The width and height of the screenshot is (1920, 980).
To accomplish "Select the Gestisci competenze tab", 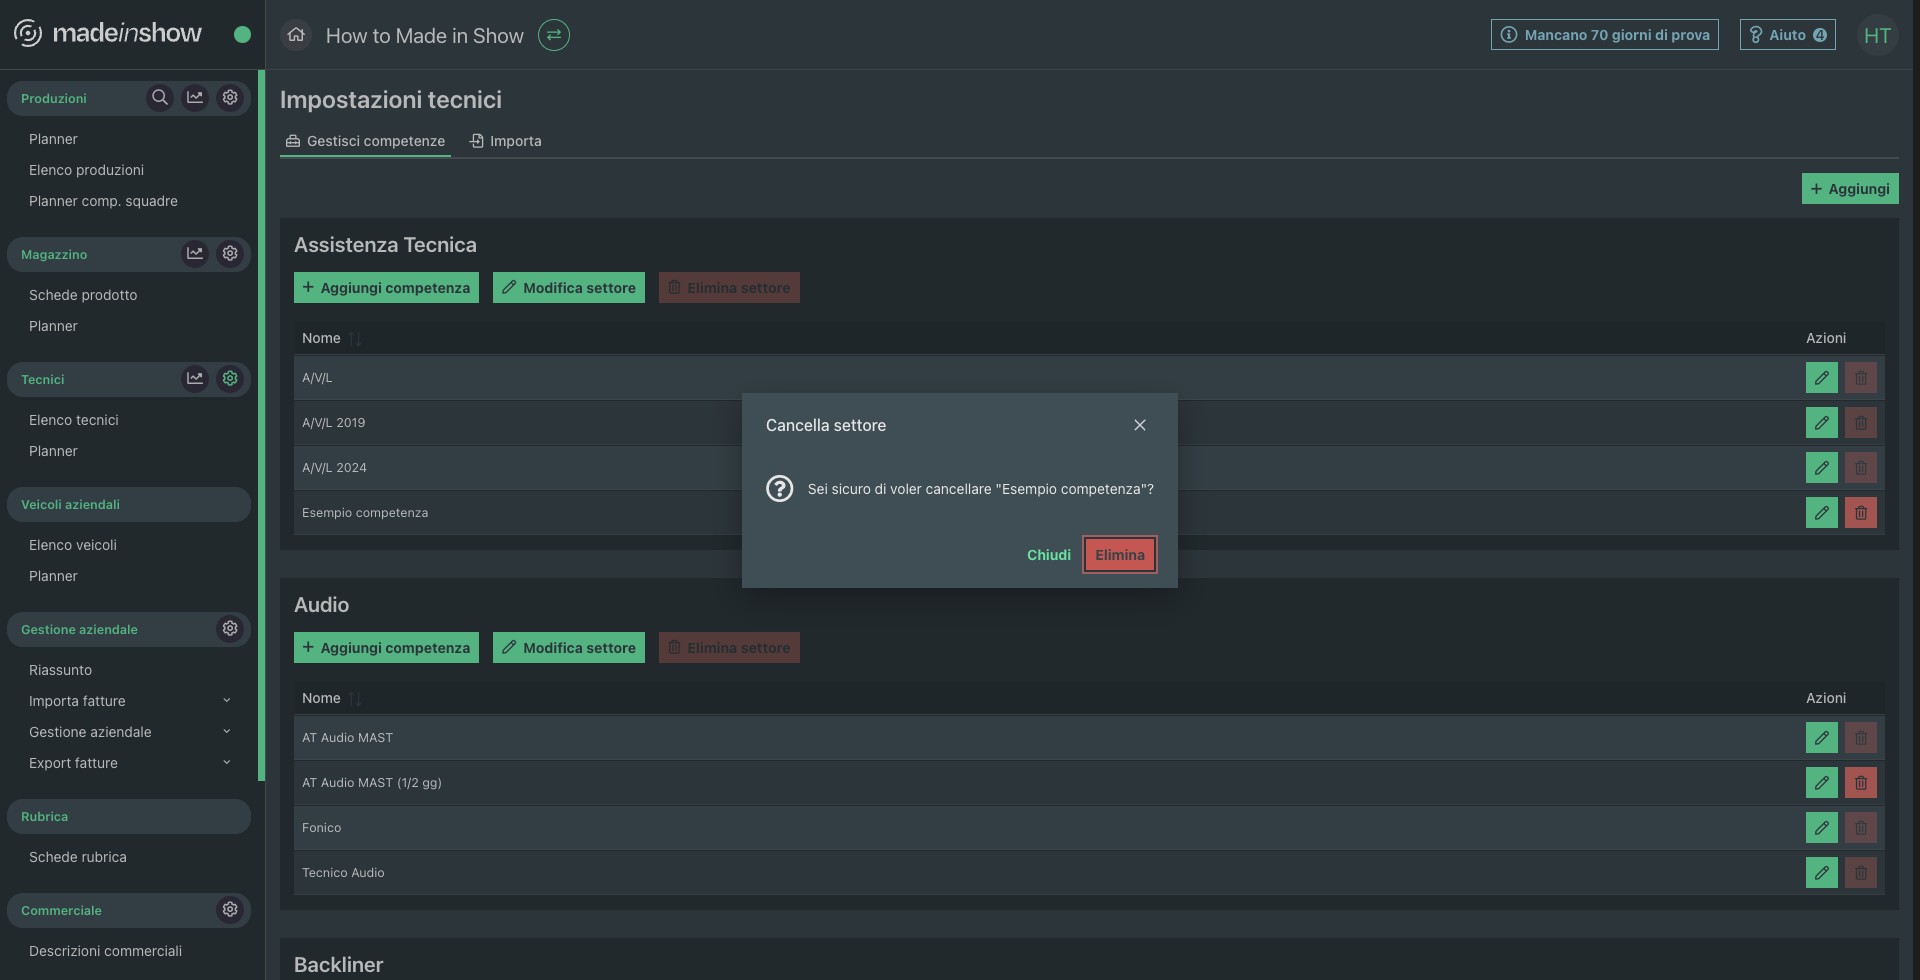I will coord(365,141).
